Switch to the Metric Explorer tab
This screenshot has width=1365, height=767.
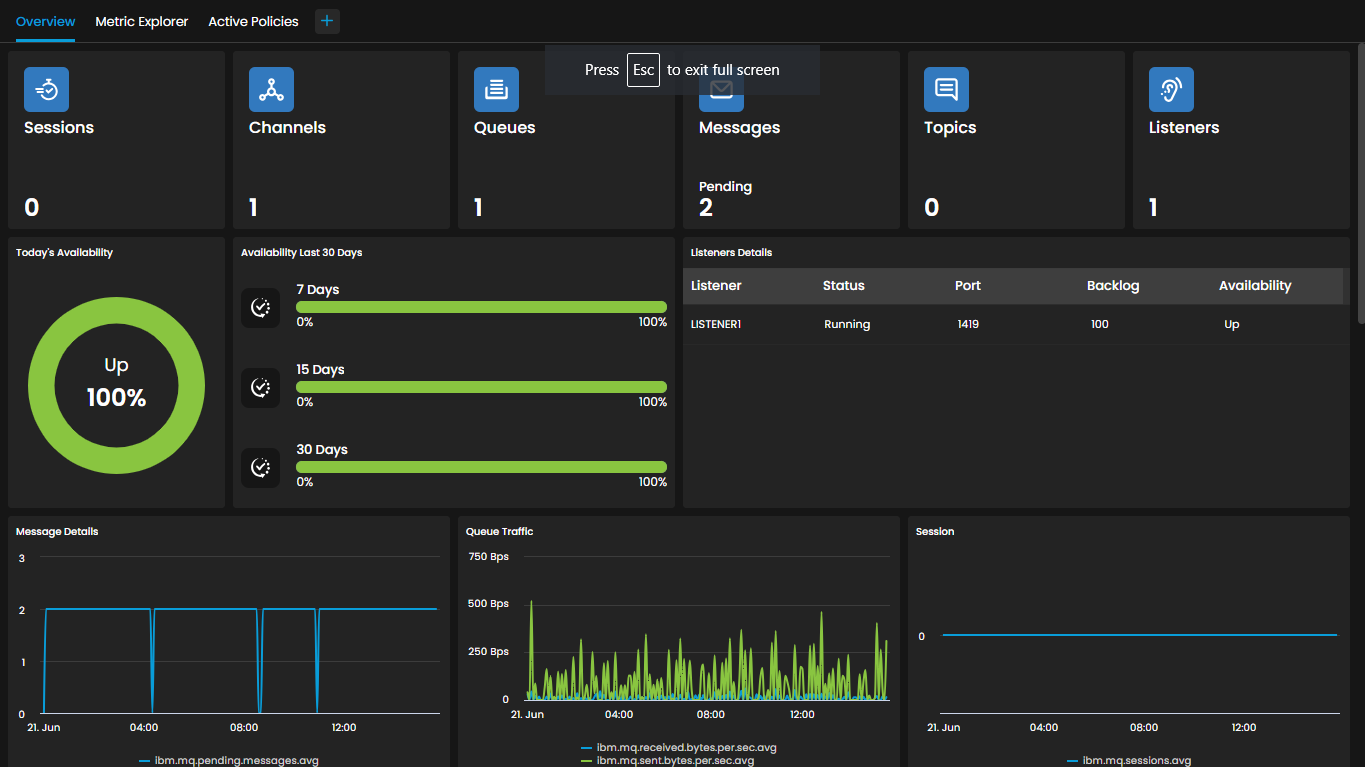(142, 21)
